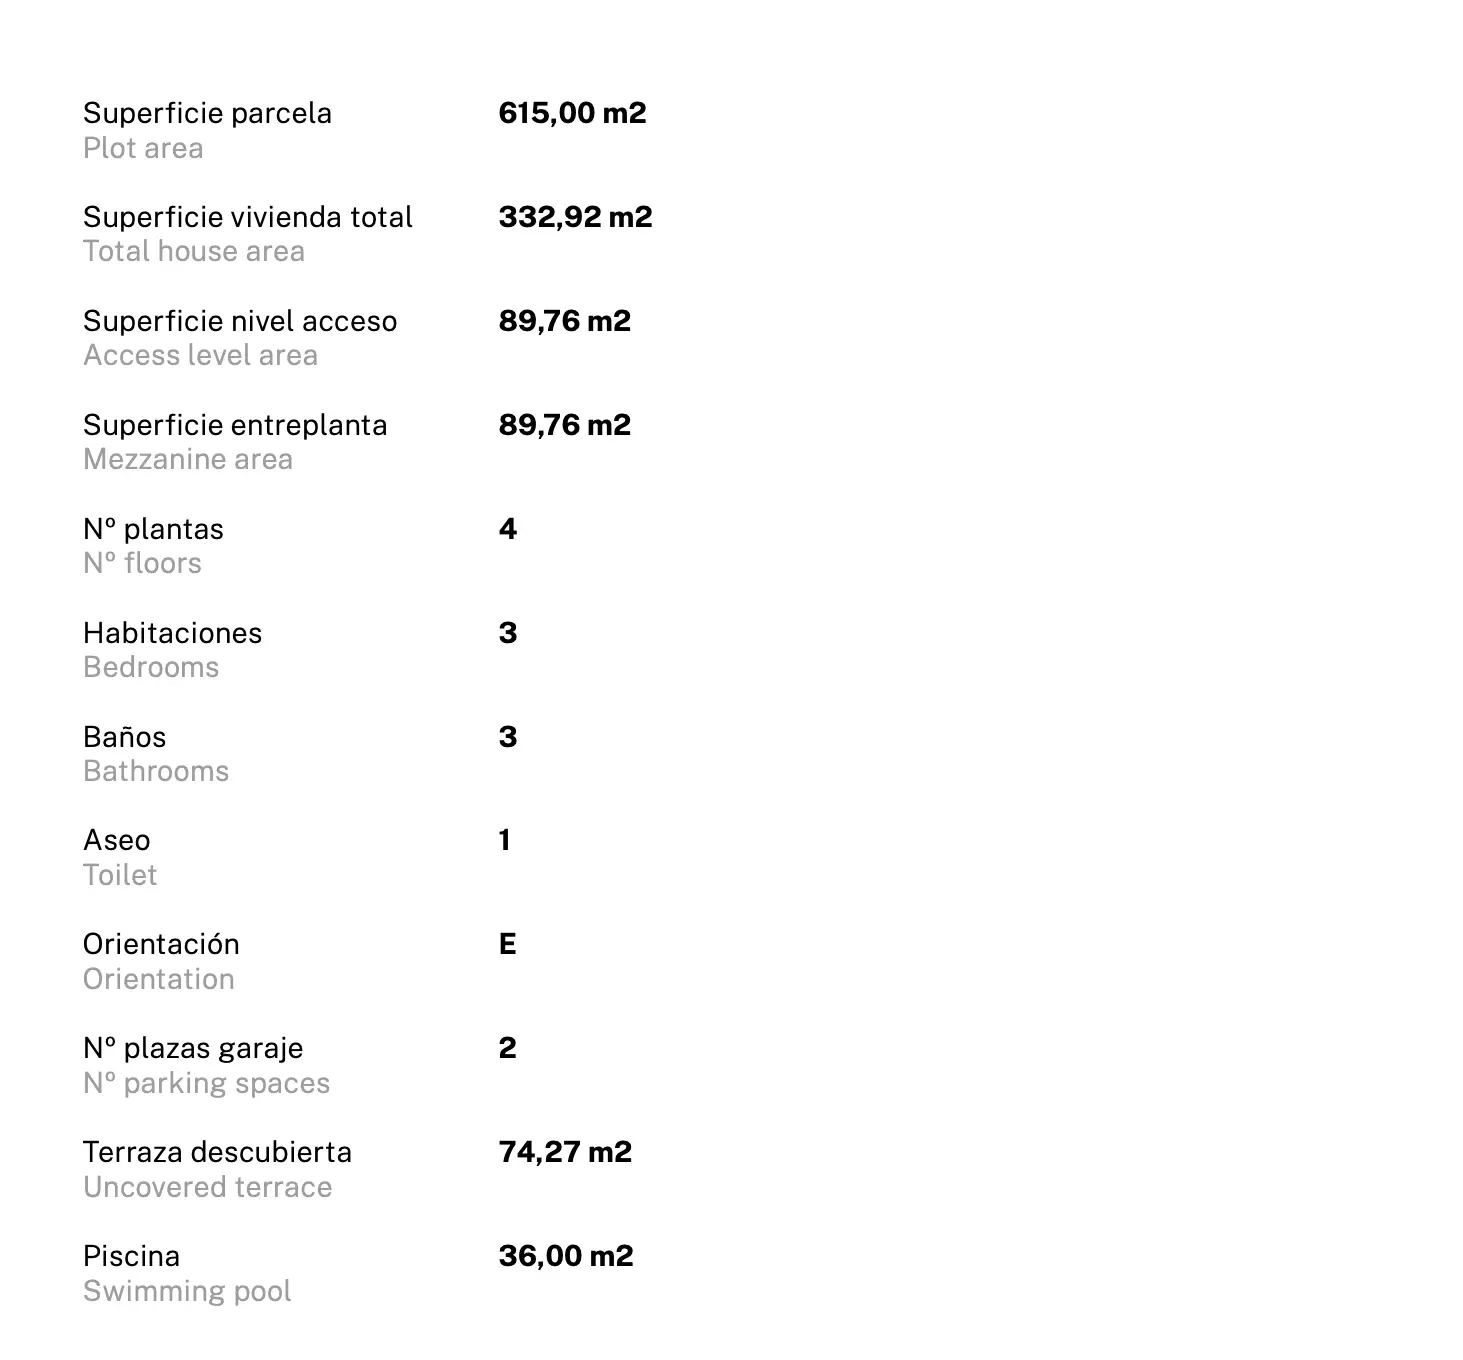This screenshot has height=1360, width=1463.
Task: Select the 332,92 m2 total house value
Action: 575,217
